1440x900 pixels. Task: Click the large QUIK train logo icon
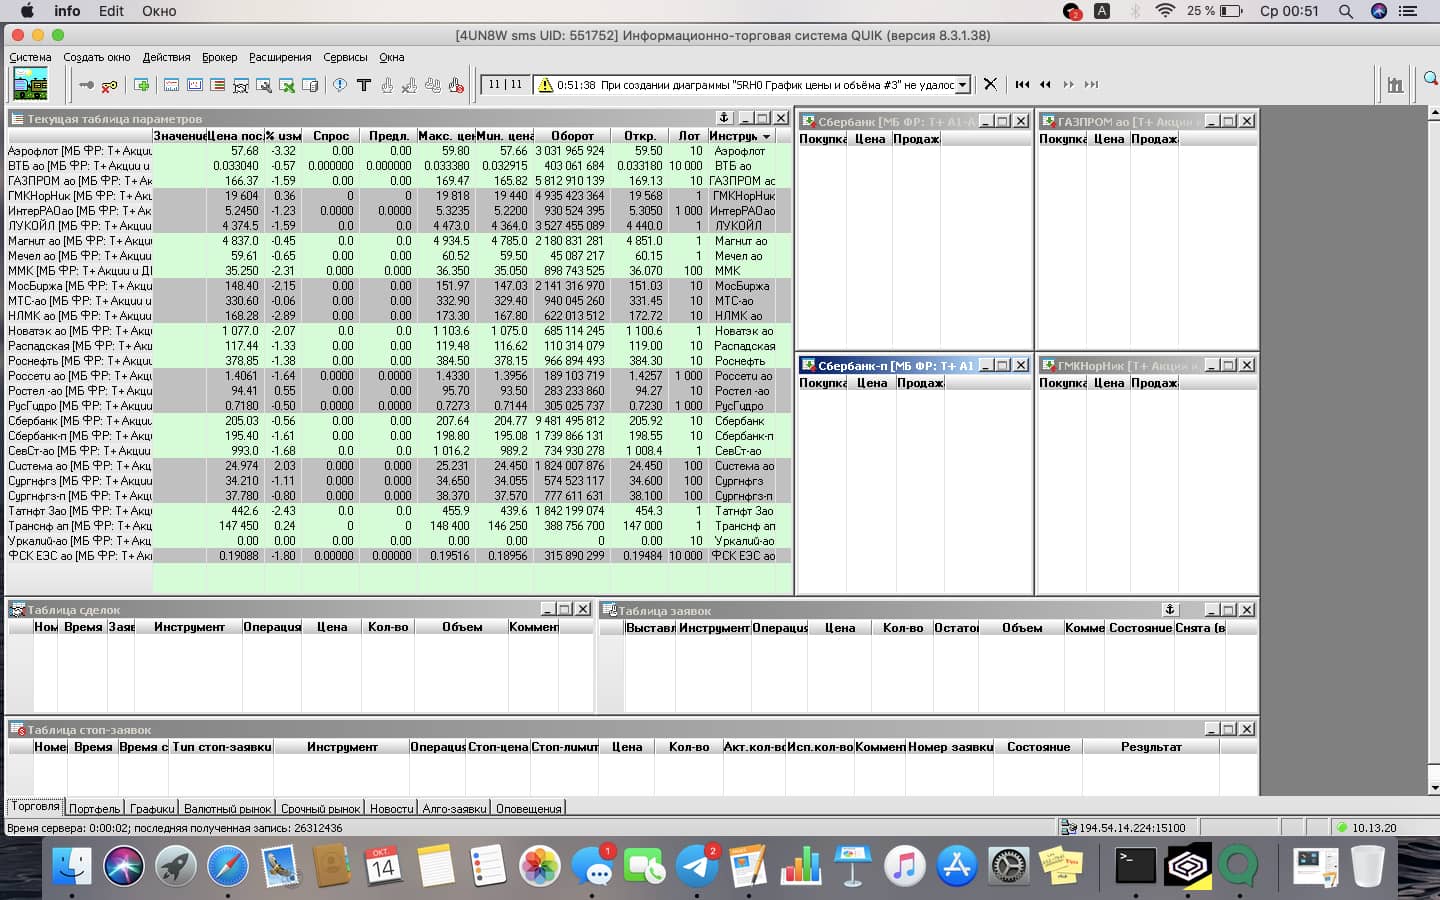30,84
